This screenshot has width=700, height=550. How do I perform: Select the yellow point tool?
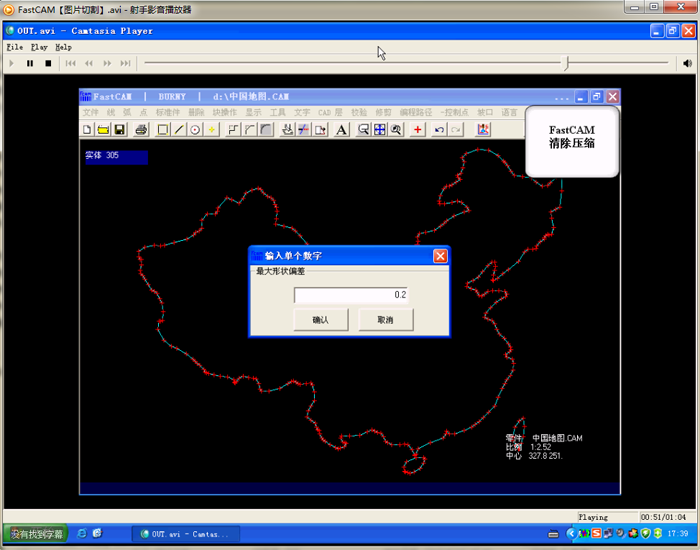tap(211, 129)
